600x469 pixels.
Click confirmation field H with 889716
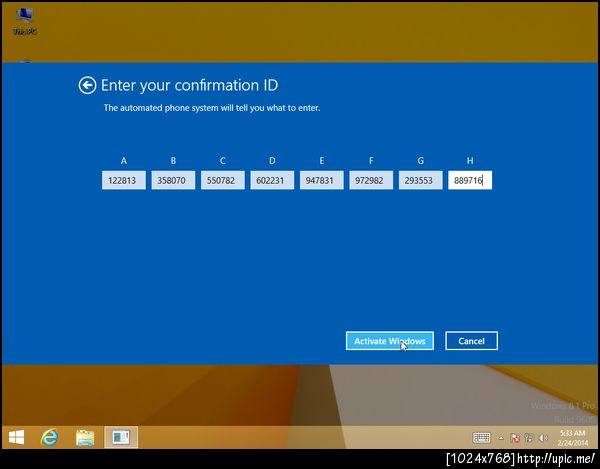pos(470,180)
